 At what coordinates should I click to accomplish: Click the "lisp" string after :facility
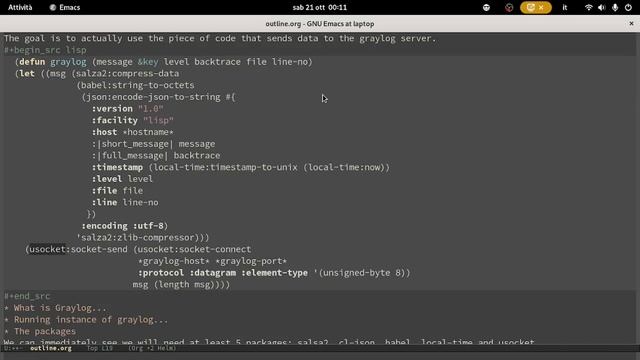[x=158, y=120]
